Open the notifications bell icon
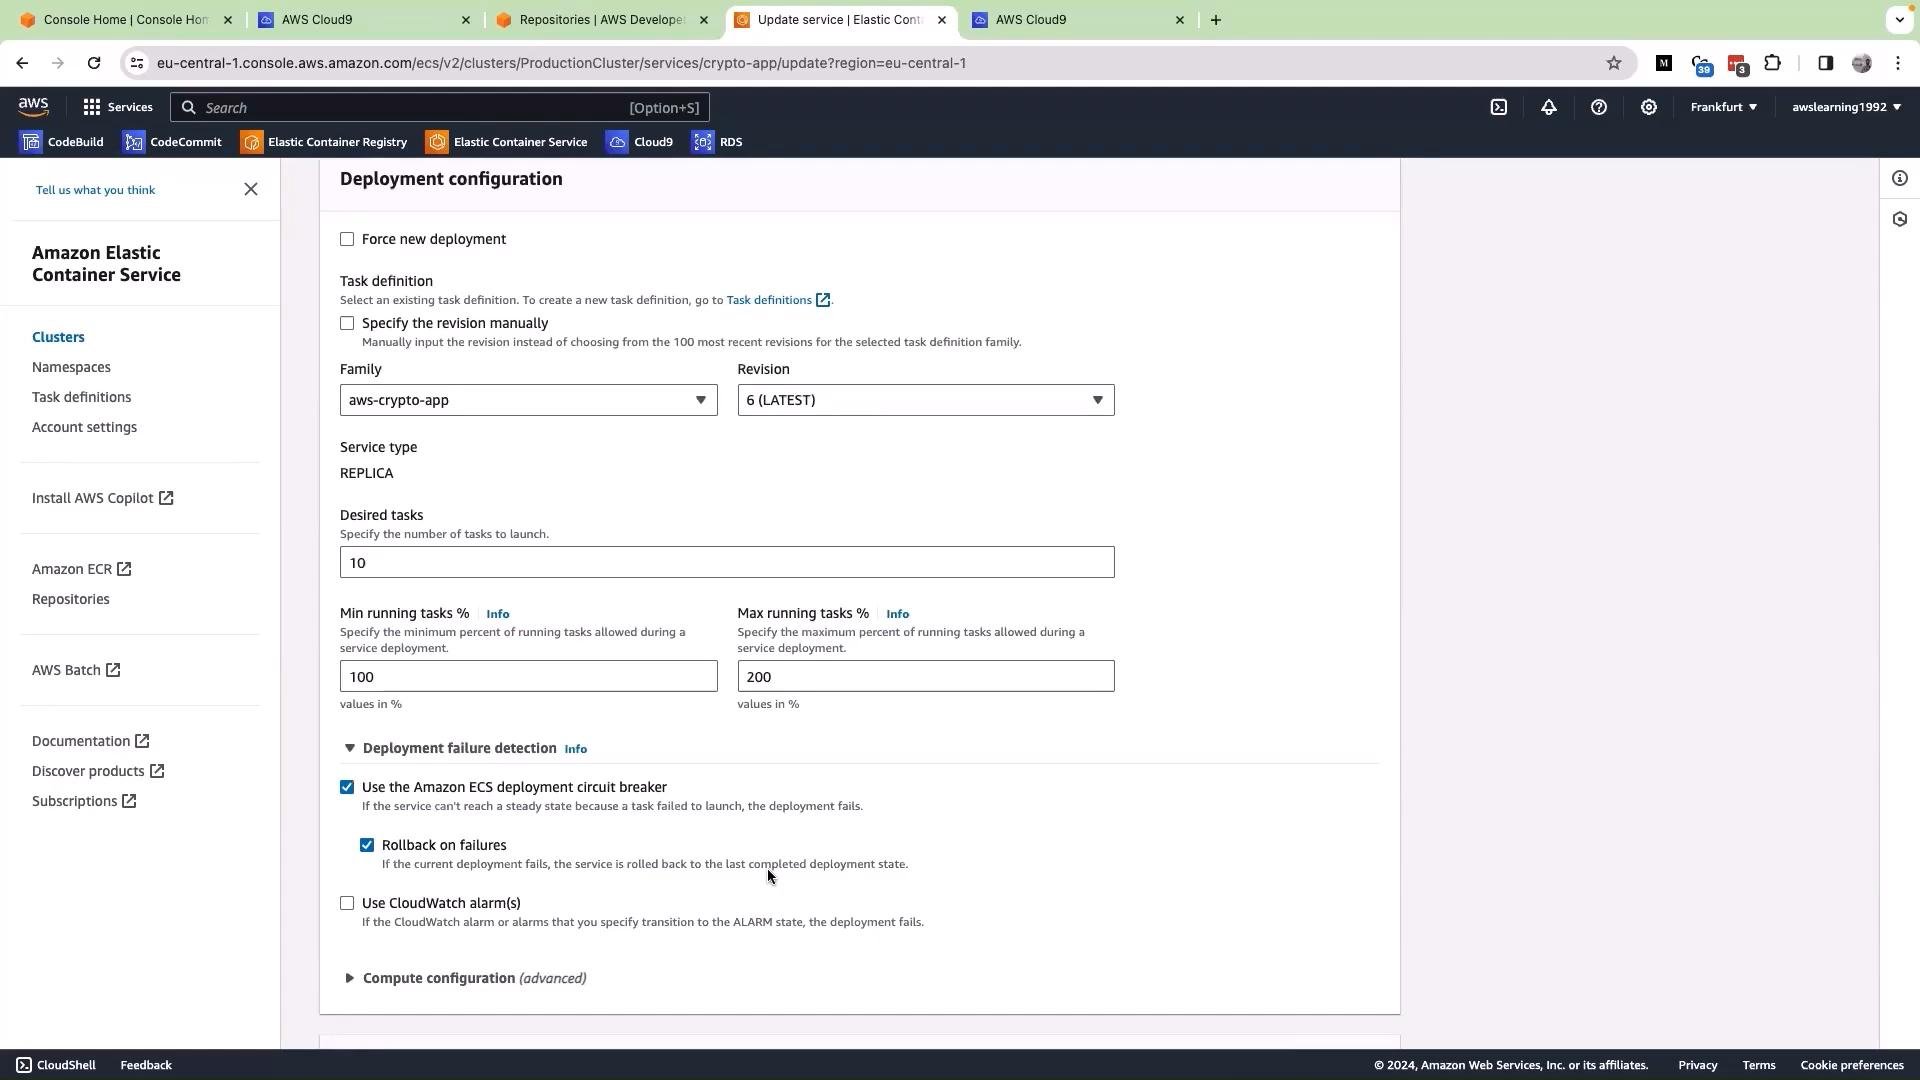Viewport: 1920px width, 1080px height. (1548, 107)
